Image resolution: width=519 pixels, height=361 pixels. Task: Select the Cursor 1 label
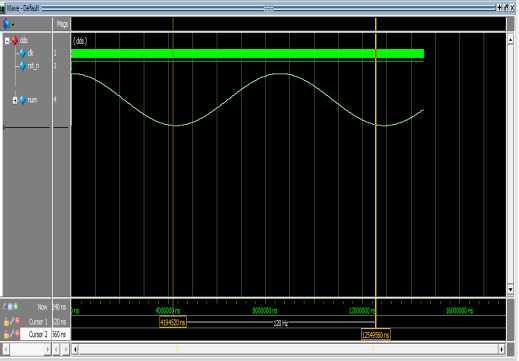(x=38, y=322)
